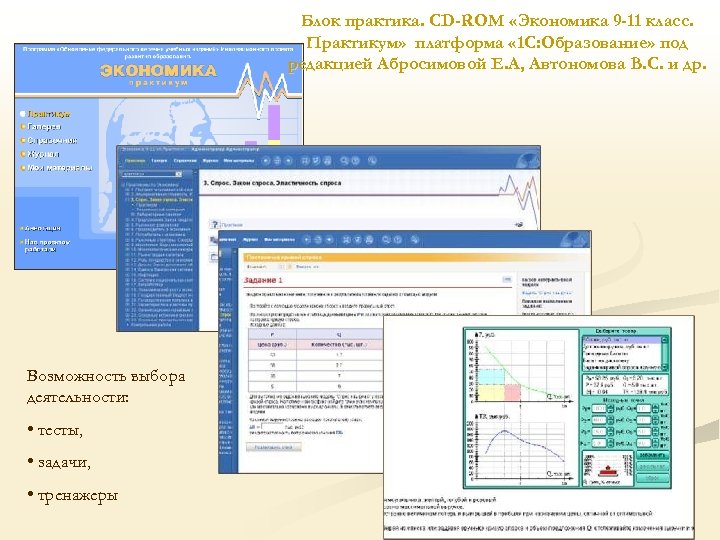Screen dimensions: 720x540
Task: Go back with arrow icon in task window toolbar
Action: [x=307, y=240]
